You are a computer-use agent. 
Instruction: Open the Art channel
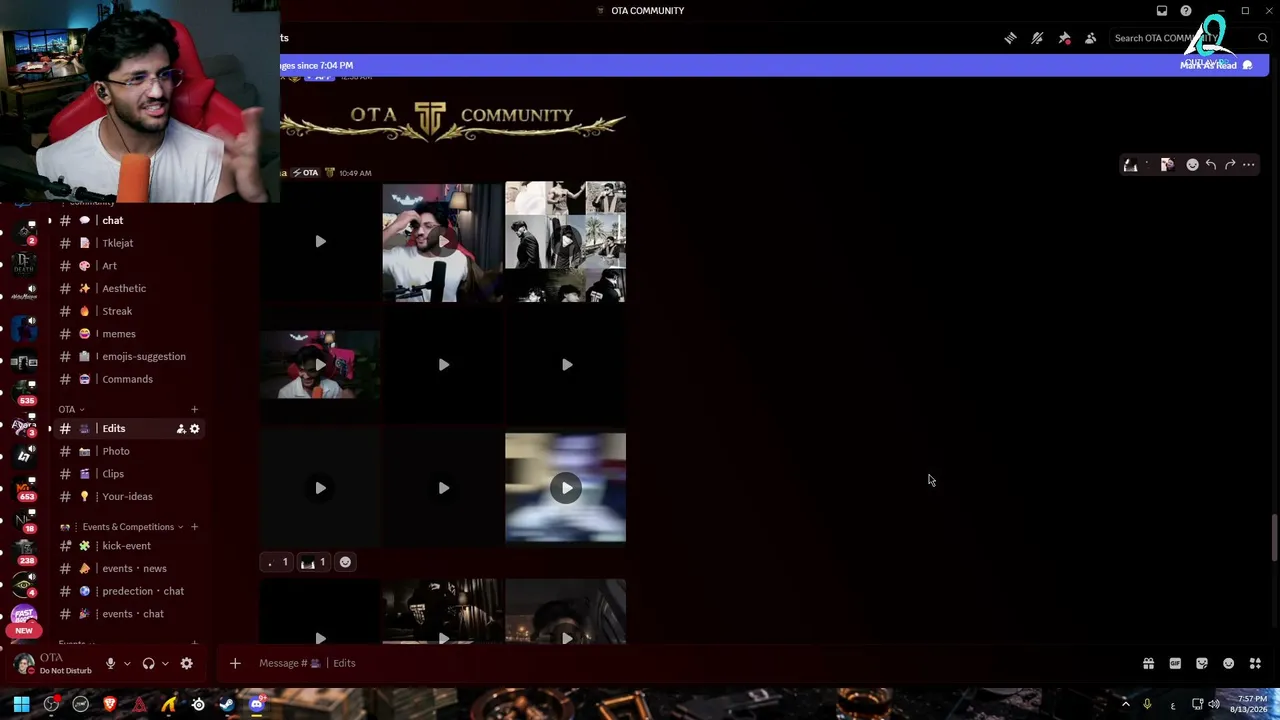[128, 266]
